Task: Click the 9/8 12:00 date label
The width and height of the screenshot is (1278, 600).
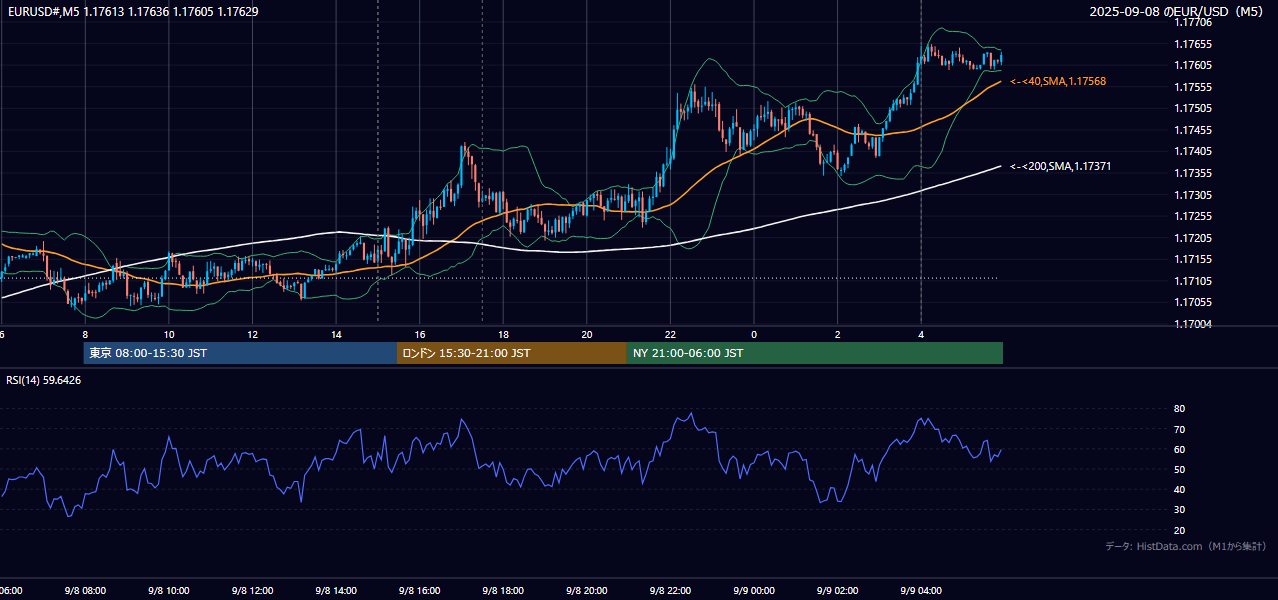Action: tap(252, 591)
